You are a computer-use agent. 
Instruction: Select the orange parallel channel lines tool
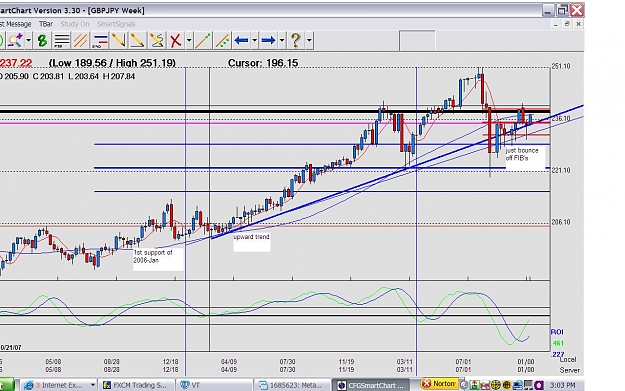[x=81, y=40]
